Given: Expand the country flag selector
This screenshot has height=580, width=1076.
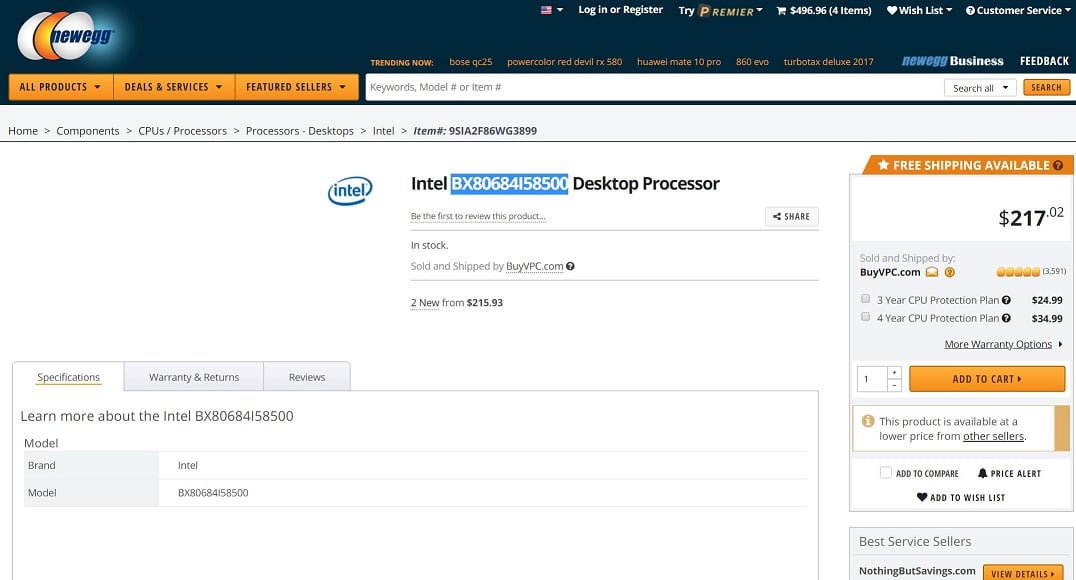Looking at the screenshot, I should [552, 10].
